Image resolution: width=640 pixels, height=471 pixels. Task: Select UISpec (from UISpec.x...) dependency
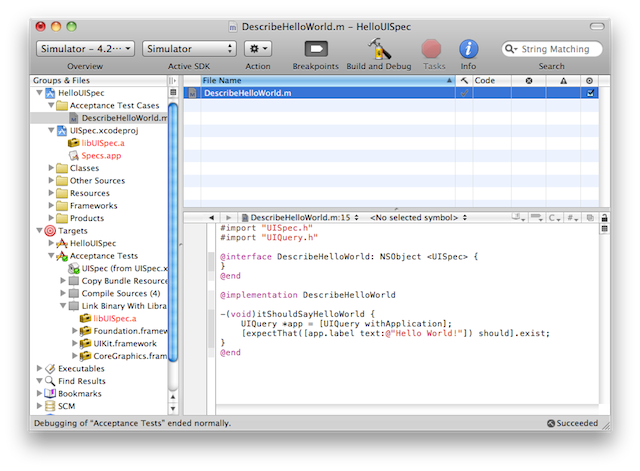(124, 268)
